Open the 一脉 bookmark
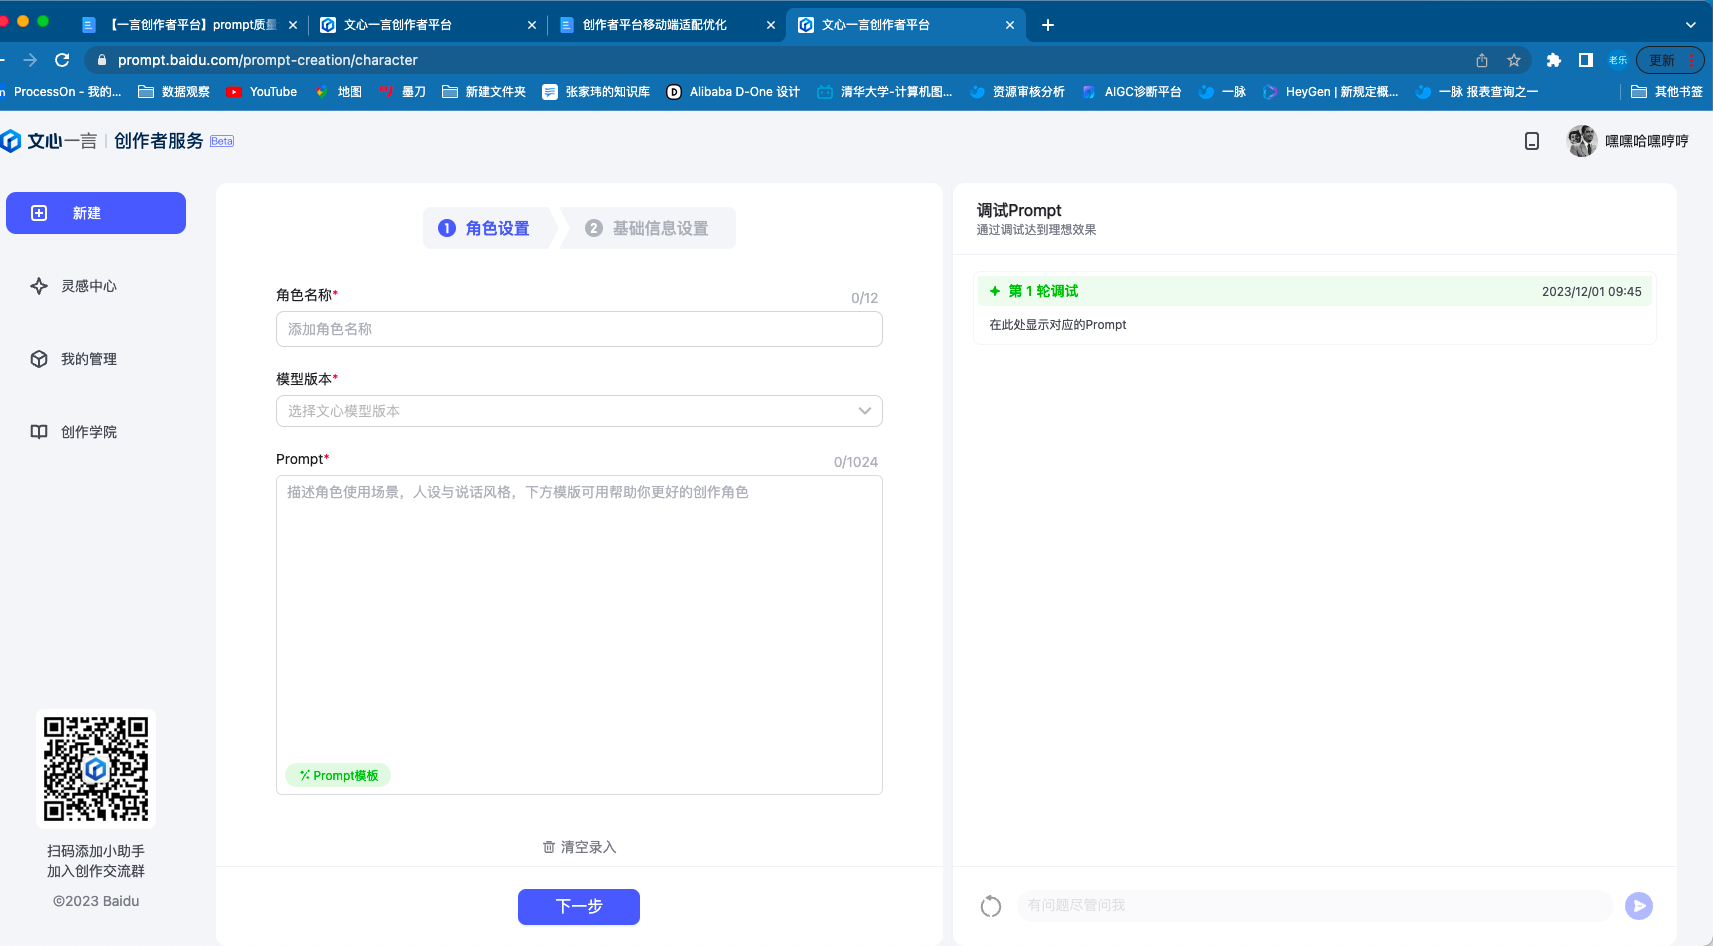 tap(1222, 92)
